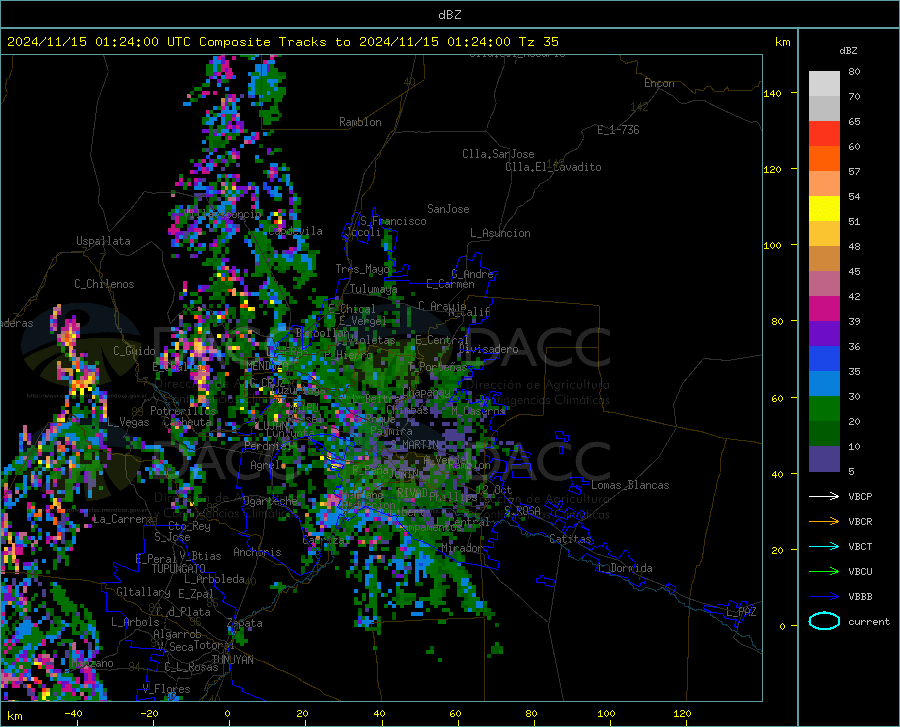Click the 120 km x-axis tick label
The image size is (900, 727).
coord(682,714)
